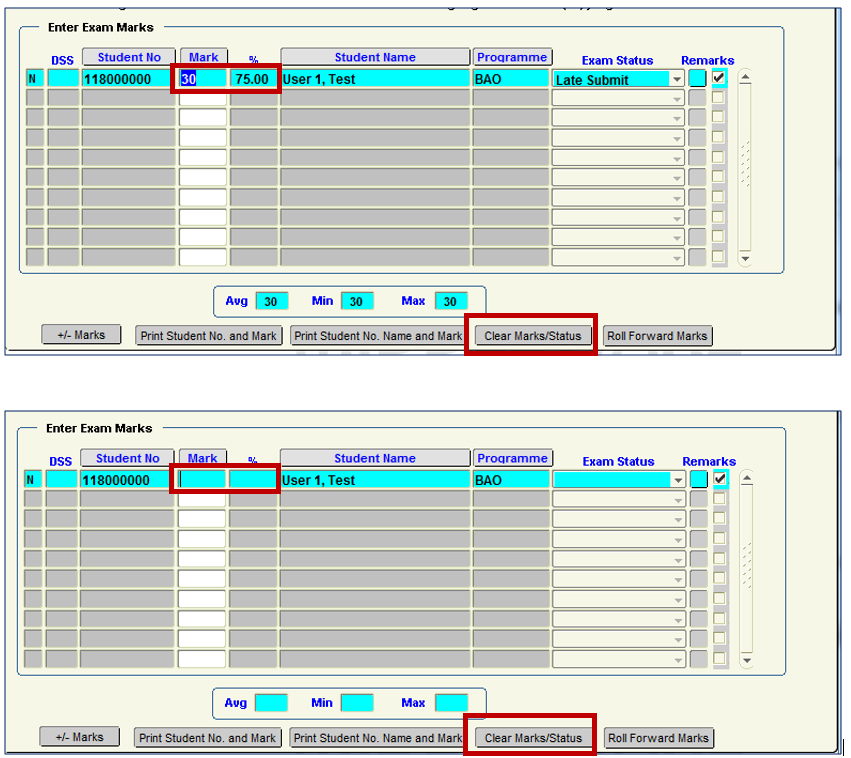The width and height of the screenshot is (851, 758).
Task: Click the empty cyan Mark field for student 118000000
Action: [203, 480]
